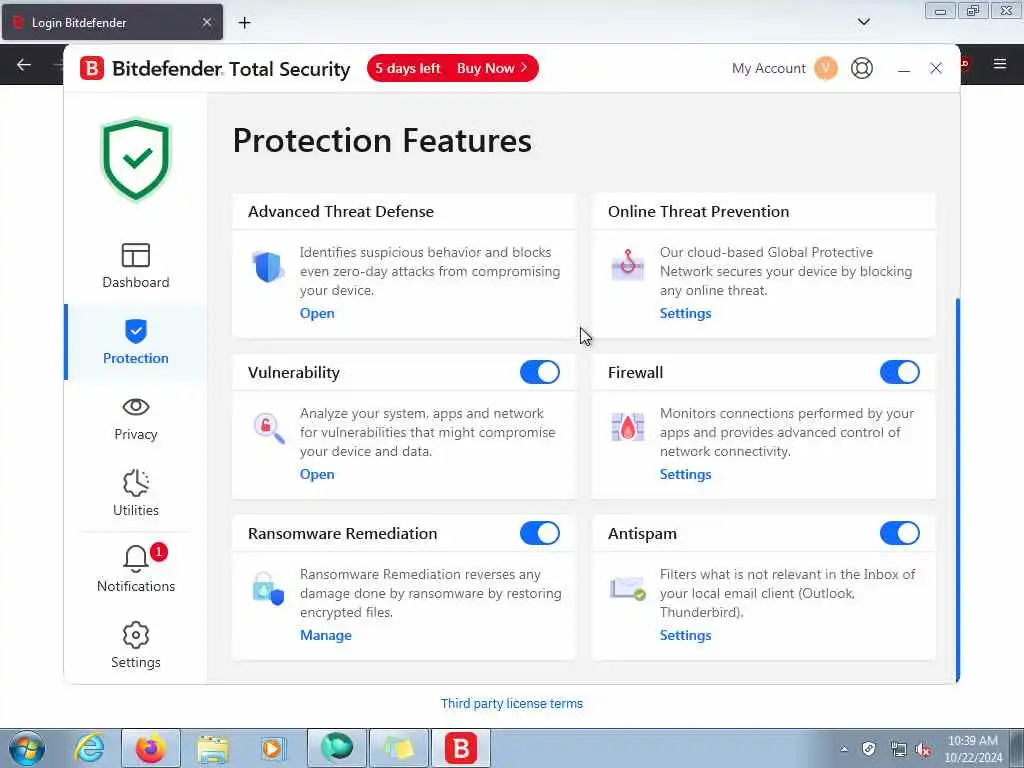The image size is (1024, 768).
Task: Open the Vulnerability feature link
Action: pos(317,474)
